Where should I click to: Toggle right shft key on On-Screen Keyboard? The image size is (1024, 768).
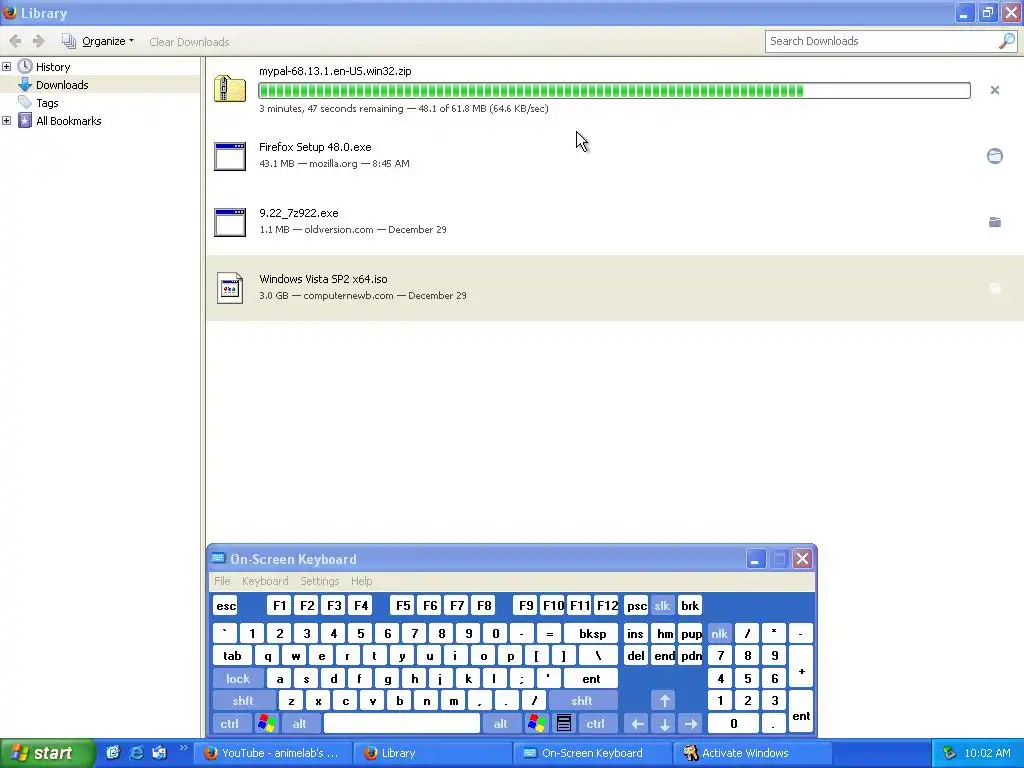[582, 701]
